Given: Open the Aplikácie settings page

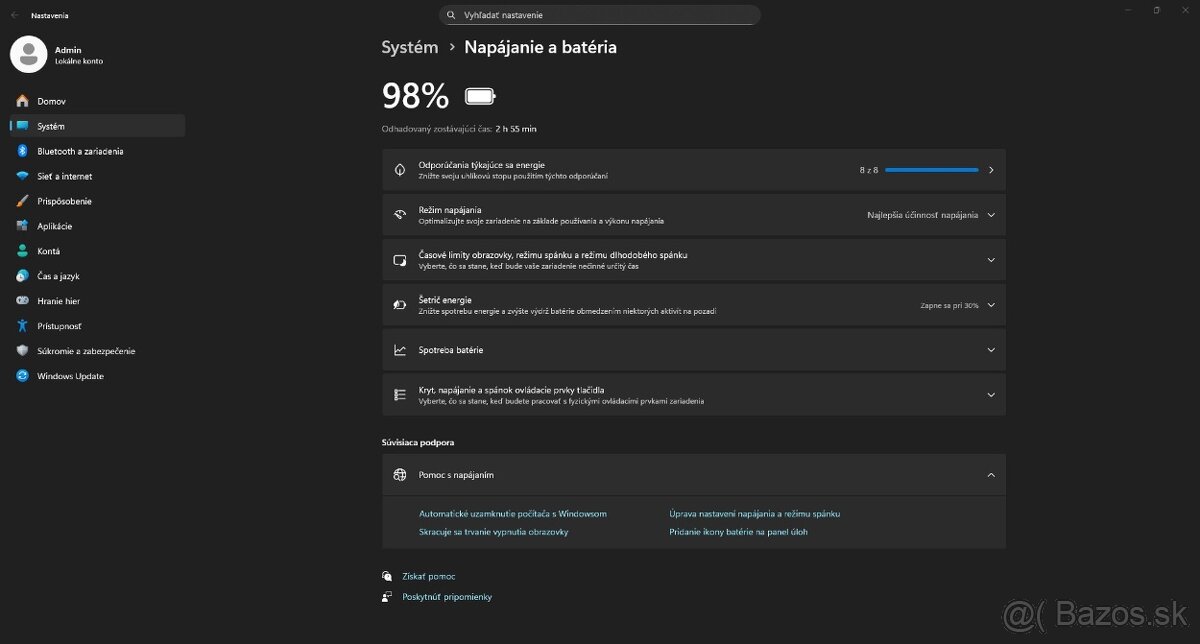Looking at the screenshot, I should point(55,226).
